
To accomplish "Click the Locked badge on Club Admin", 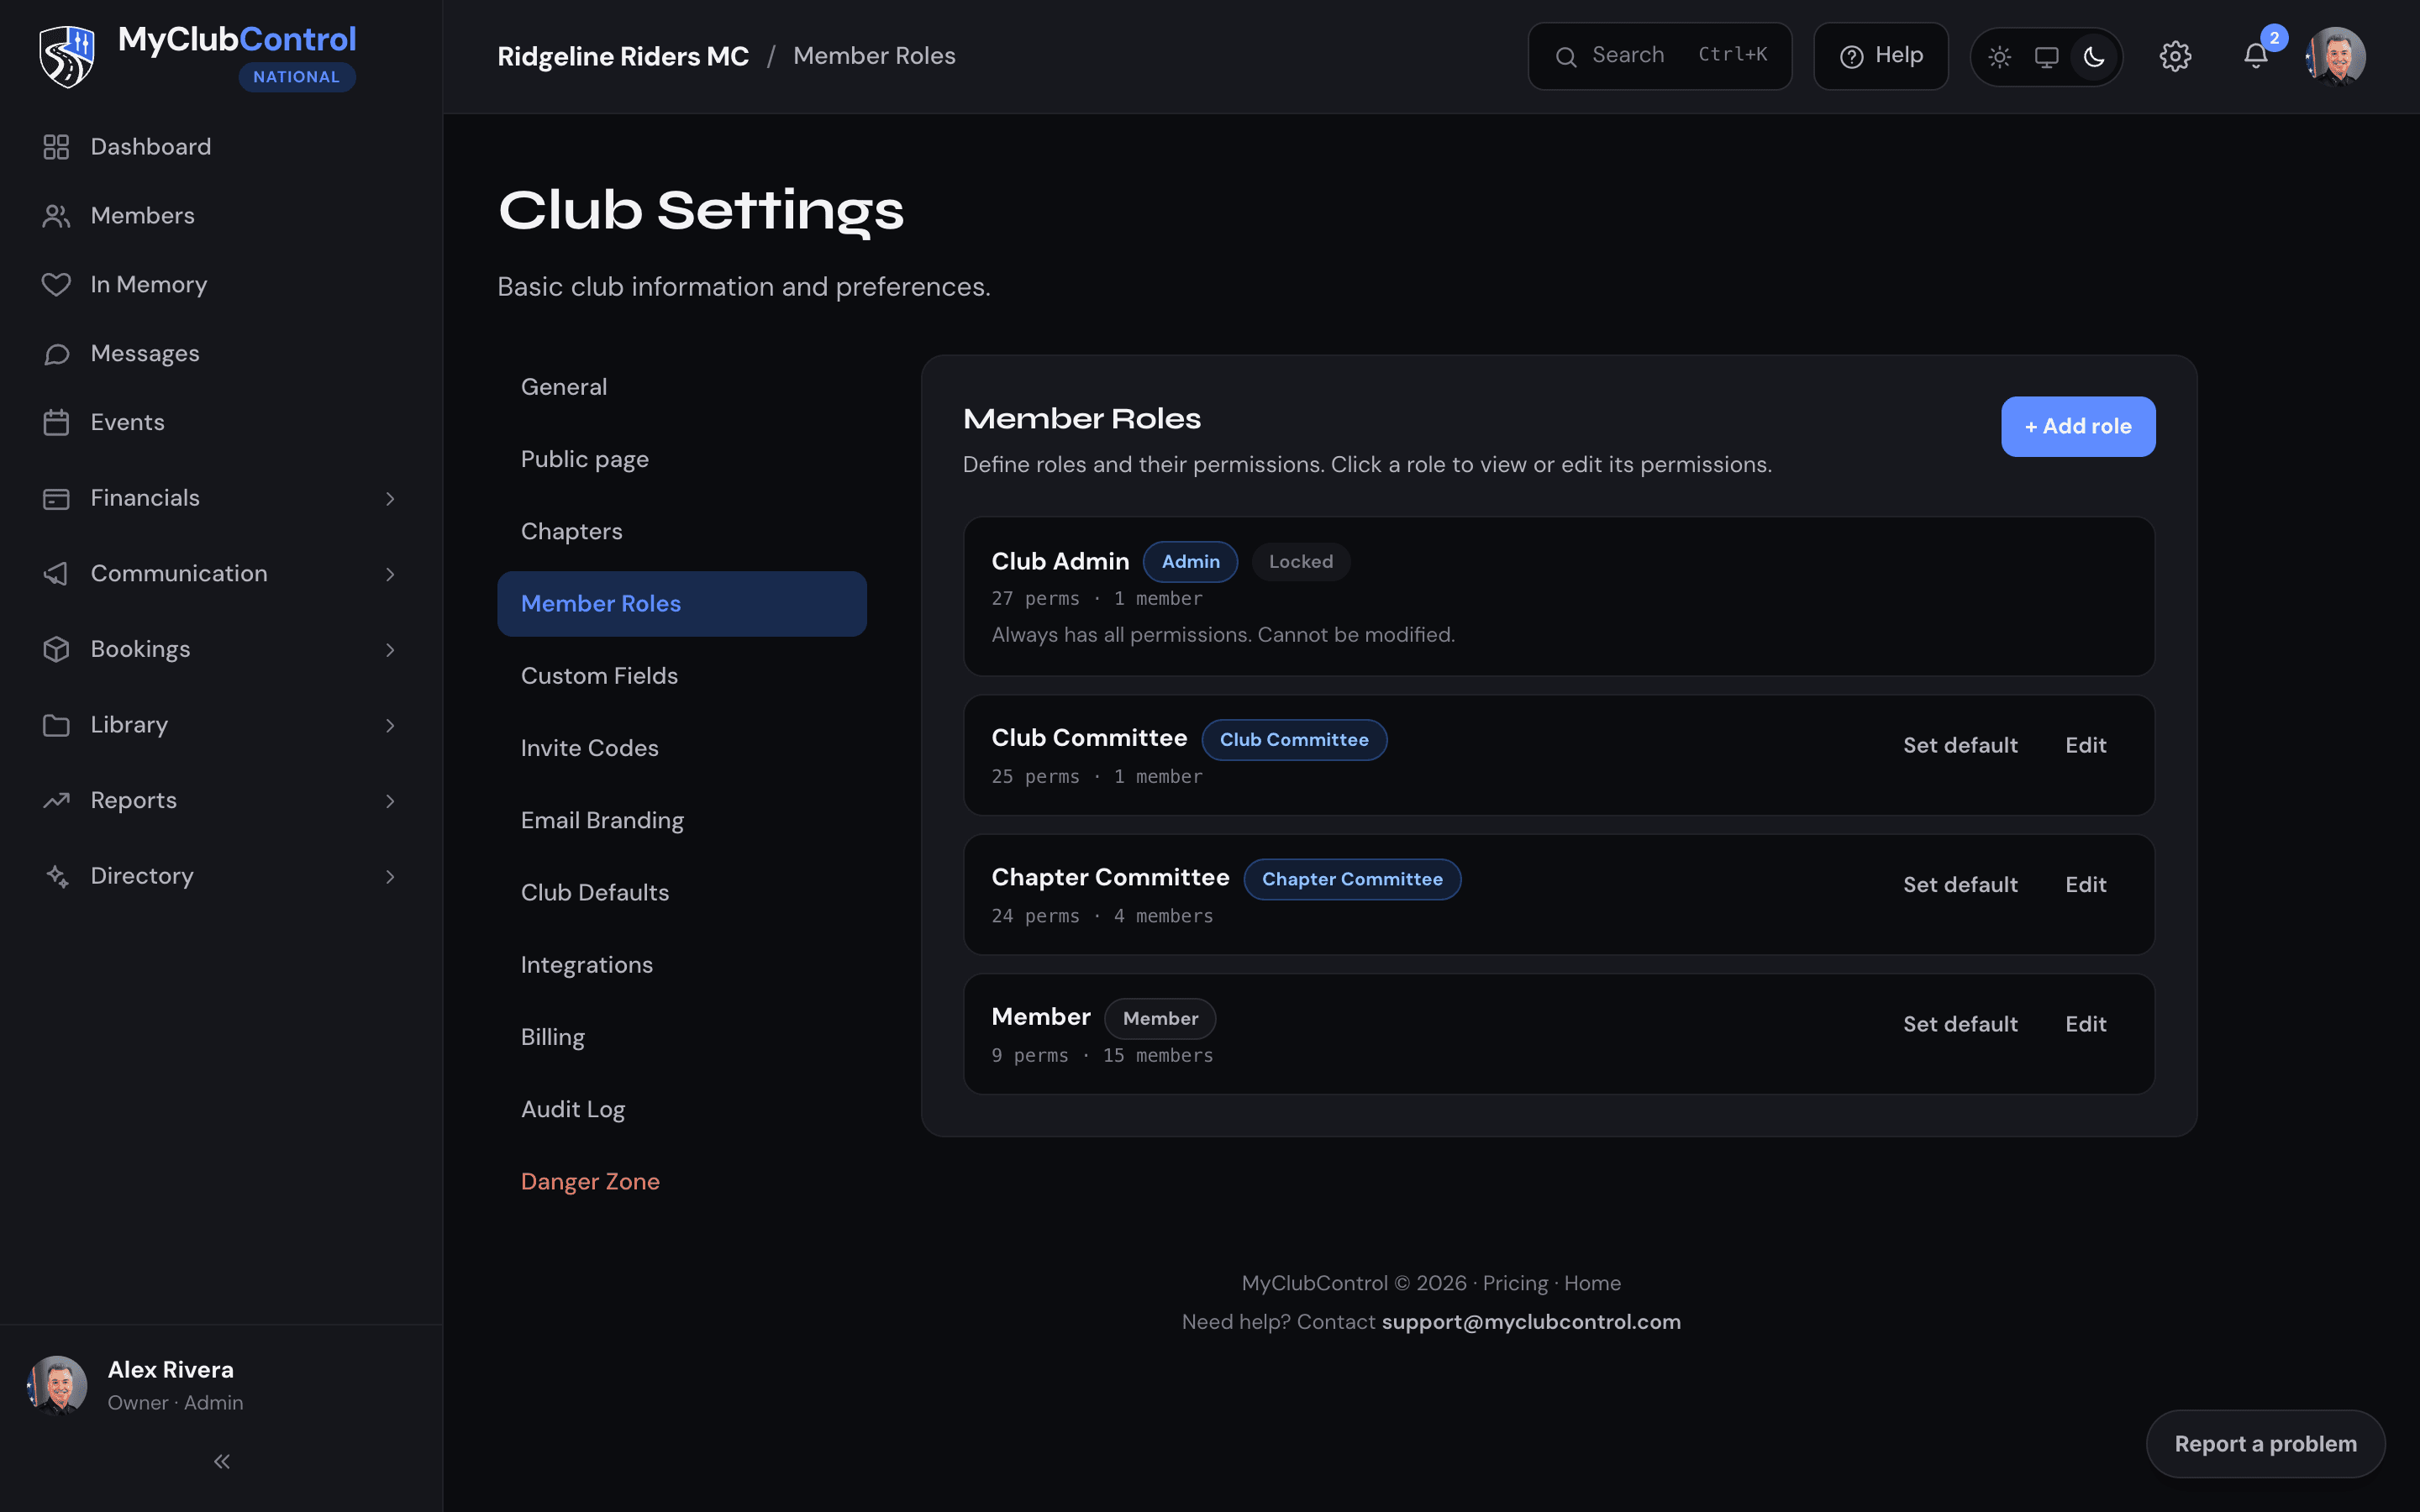I will point(1301,562).
